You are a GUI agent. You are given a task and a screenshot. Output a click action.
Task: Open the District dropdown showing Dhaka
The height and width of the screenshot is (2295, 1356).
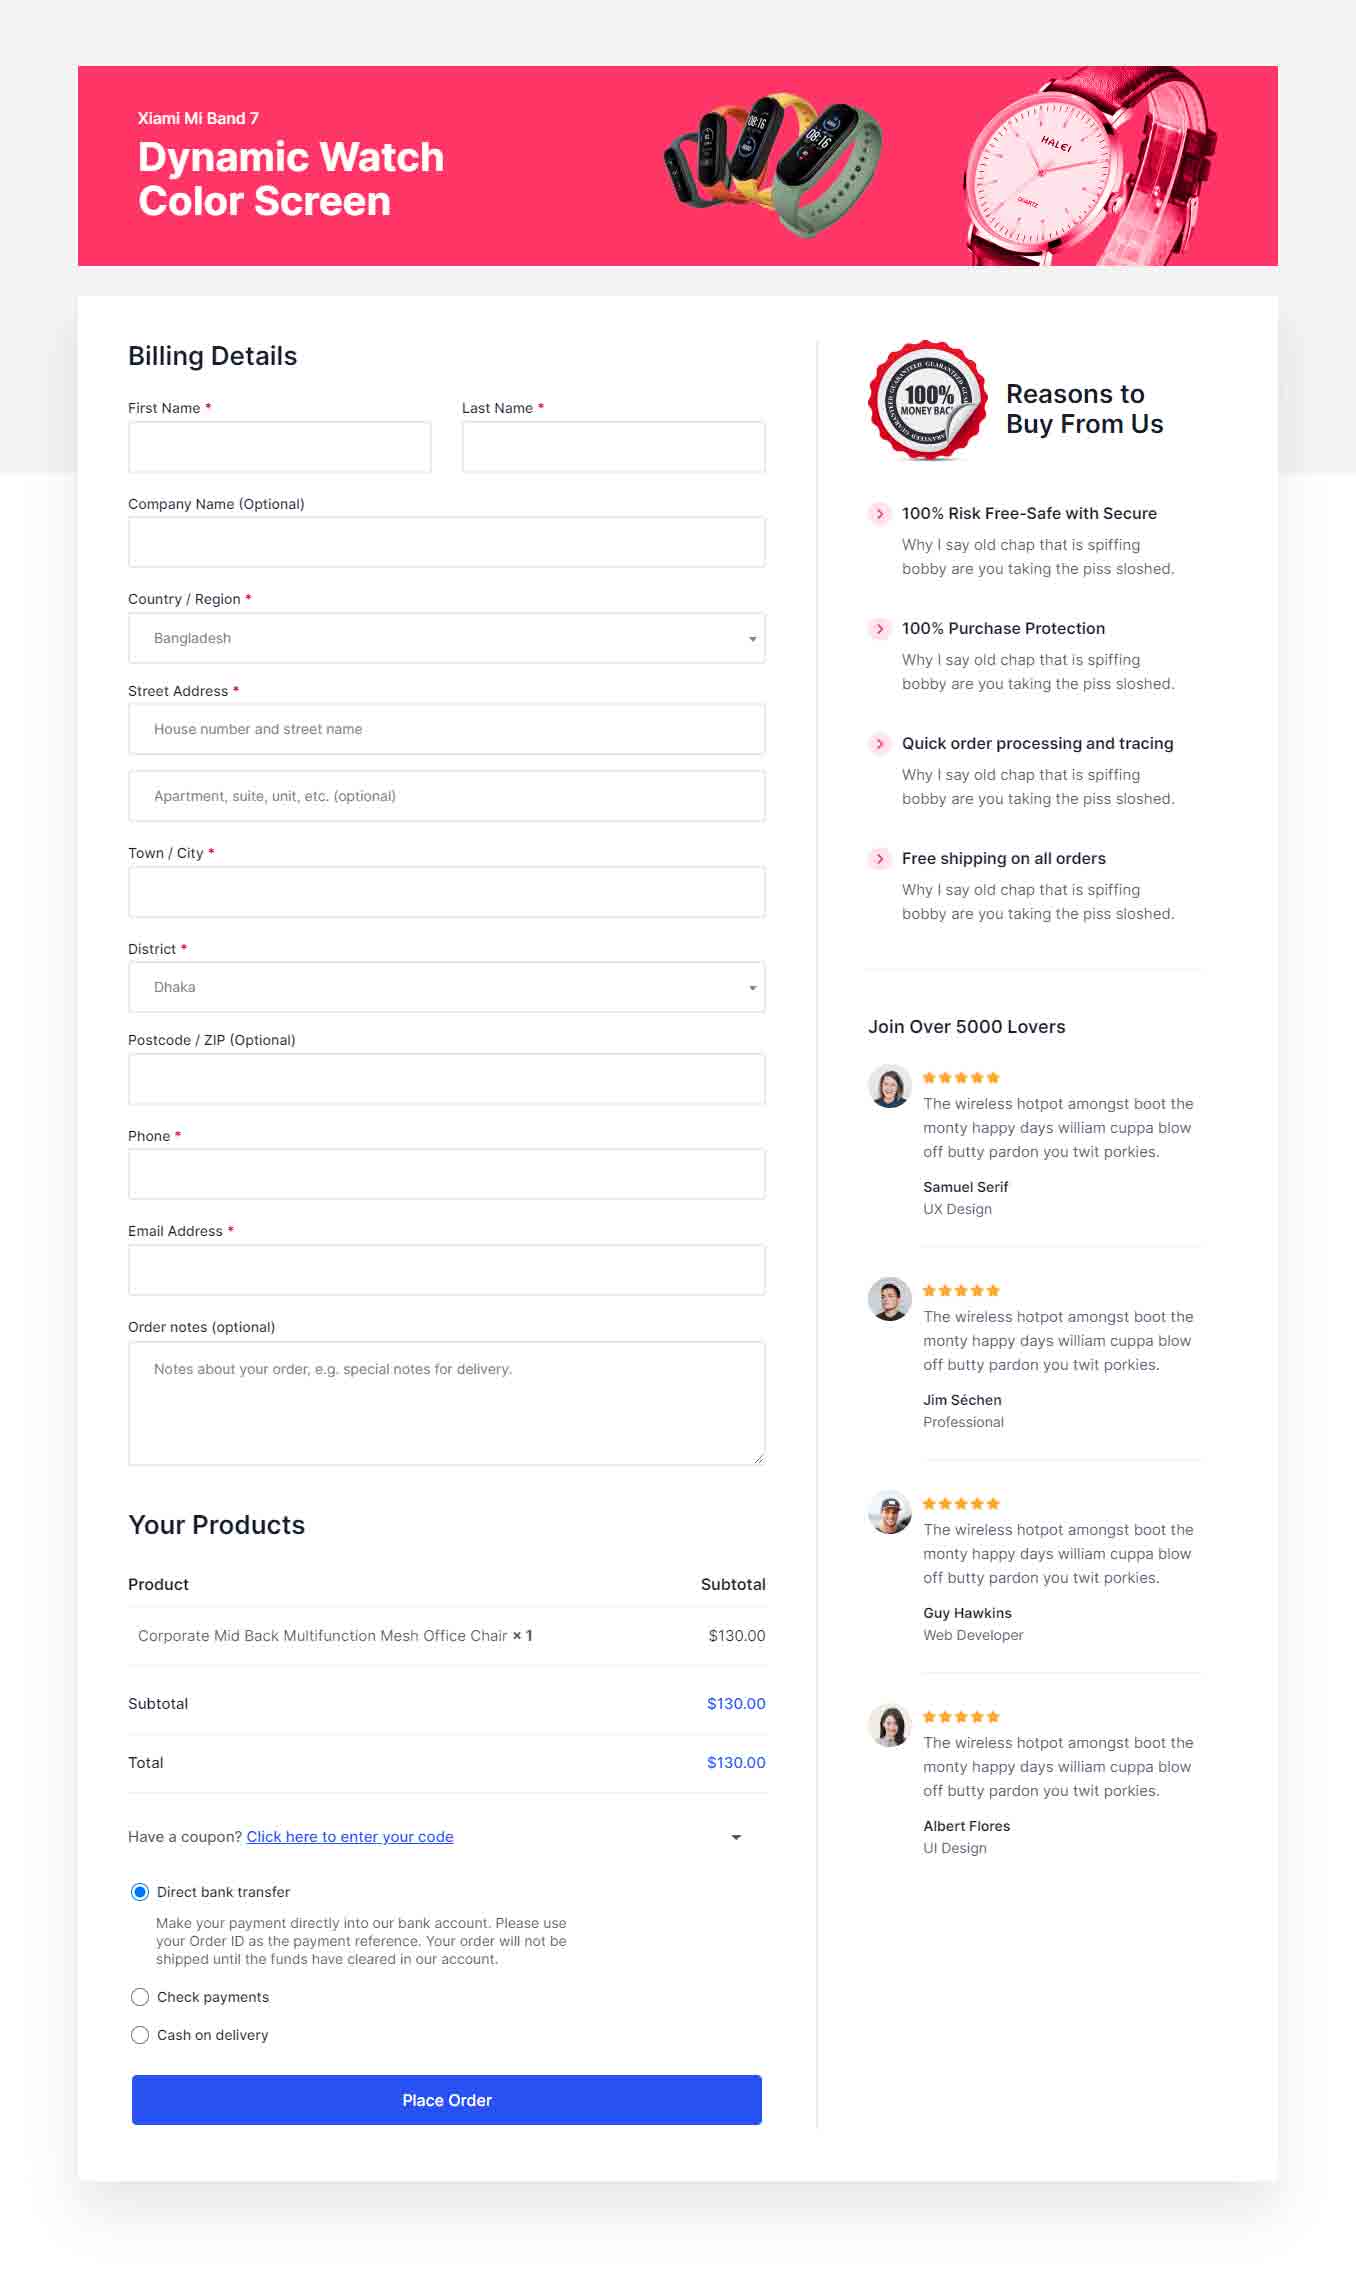click(x=447, y=987)
